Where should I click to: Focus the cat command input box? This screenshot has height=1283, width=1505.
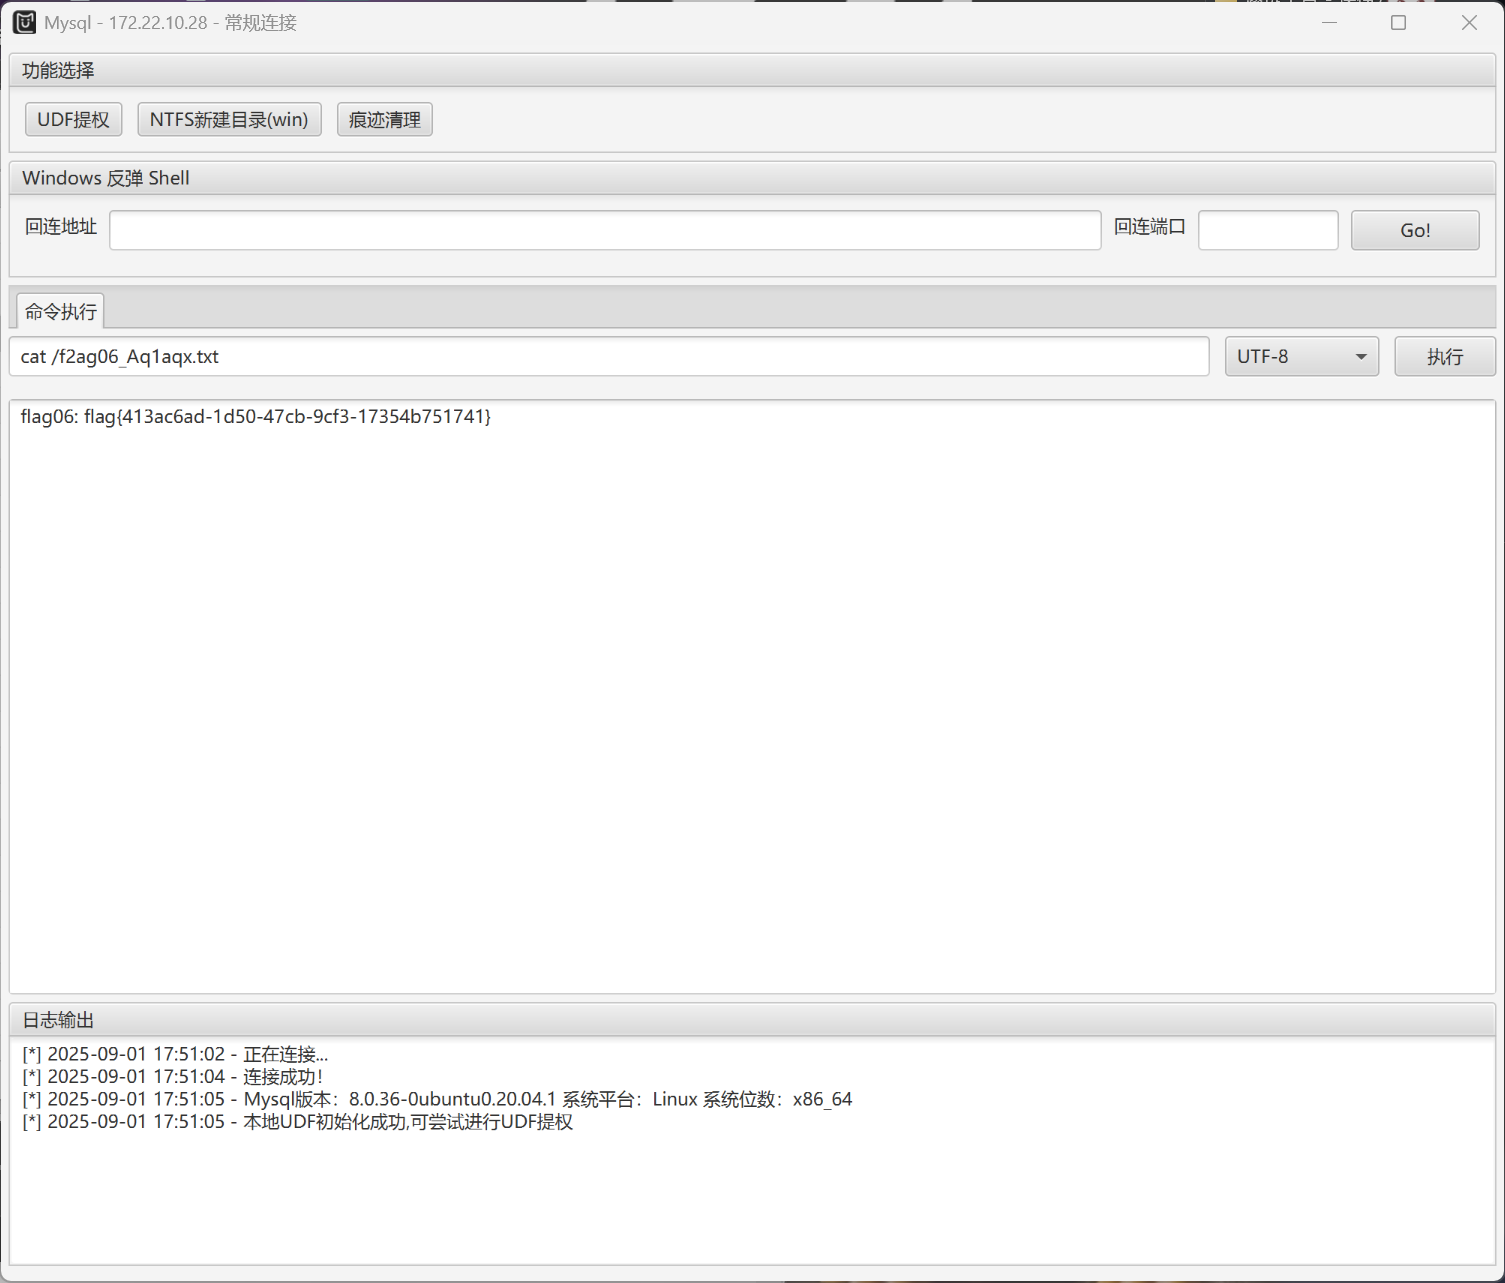tap(608, 357)
